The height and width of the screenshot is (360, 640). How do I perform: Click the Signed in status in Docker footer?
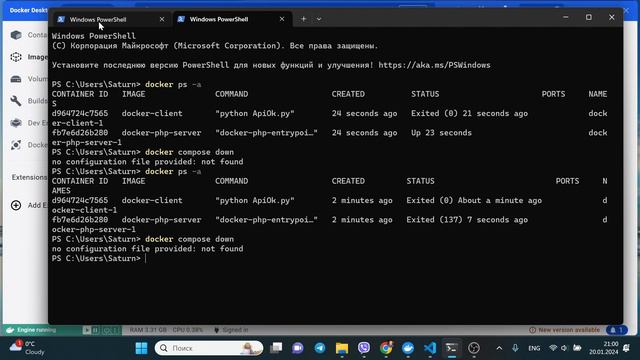point(231,330)
